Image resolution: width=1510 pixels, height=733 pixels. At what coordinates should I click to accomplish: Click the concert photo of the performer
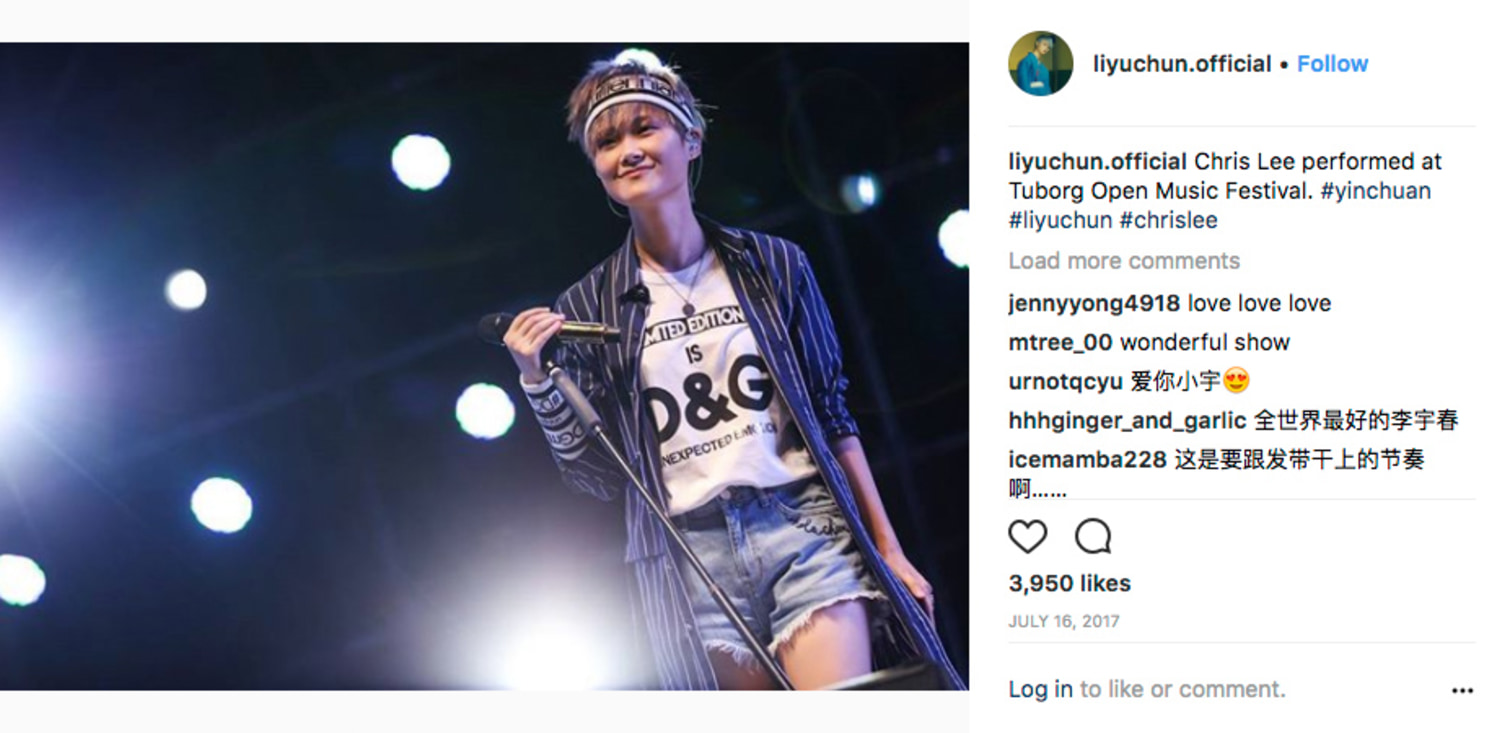click(484, 366)
